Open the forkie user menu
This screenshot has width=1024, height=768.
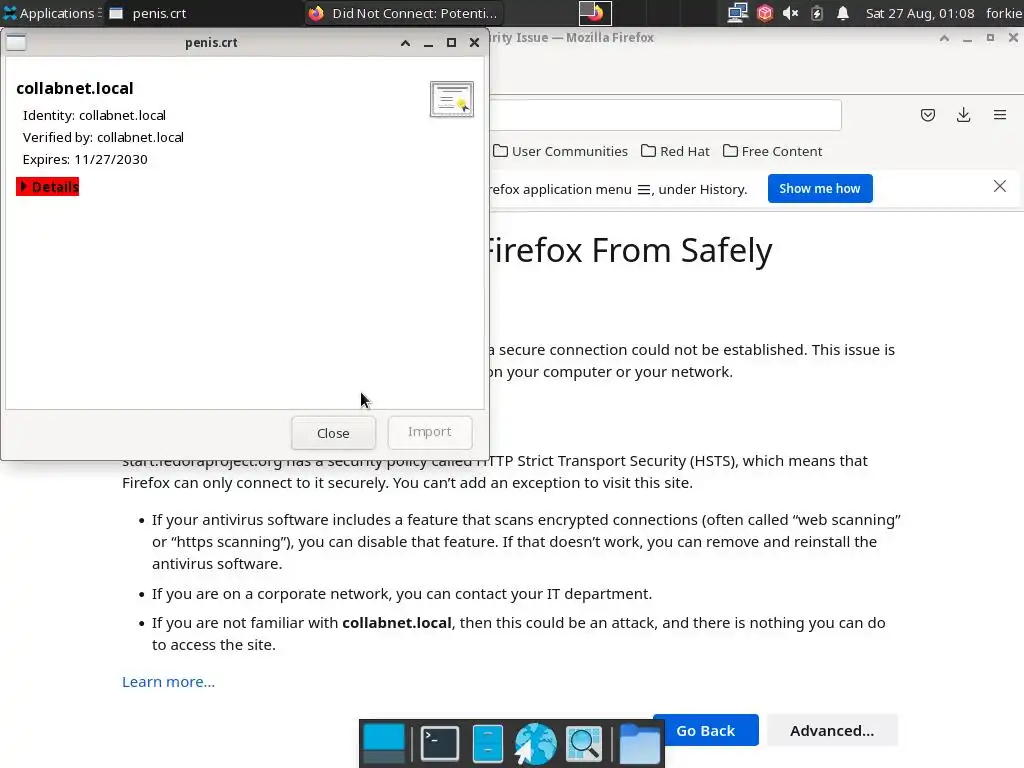coord(1004,13)
